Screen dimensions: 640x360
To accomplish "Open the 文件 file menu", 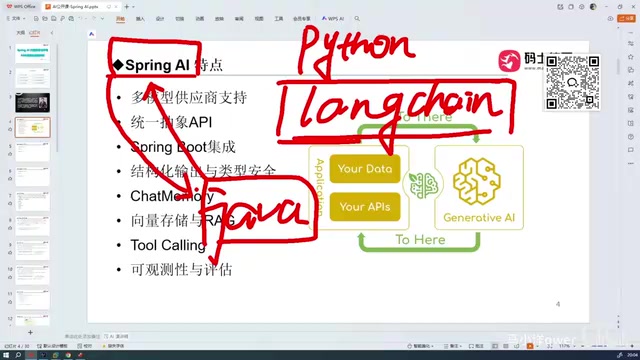I will pos(16,19).
